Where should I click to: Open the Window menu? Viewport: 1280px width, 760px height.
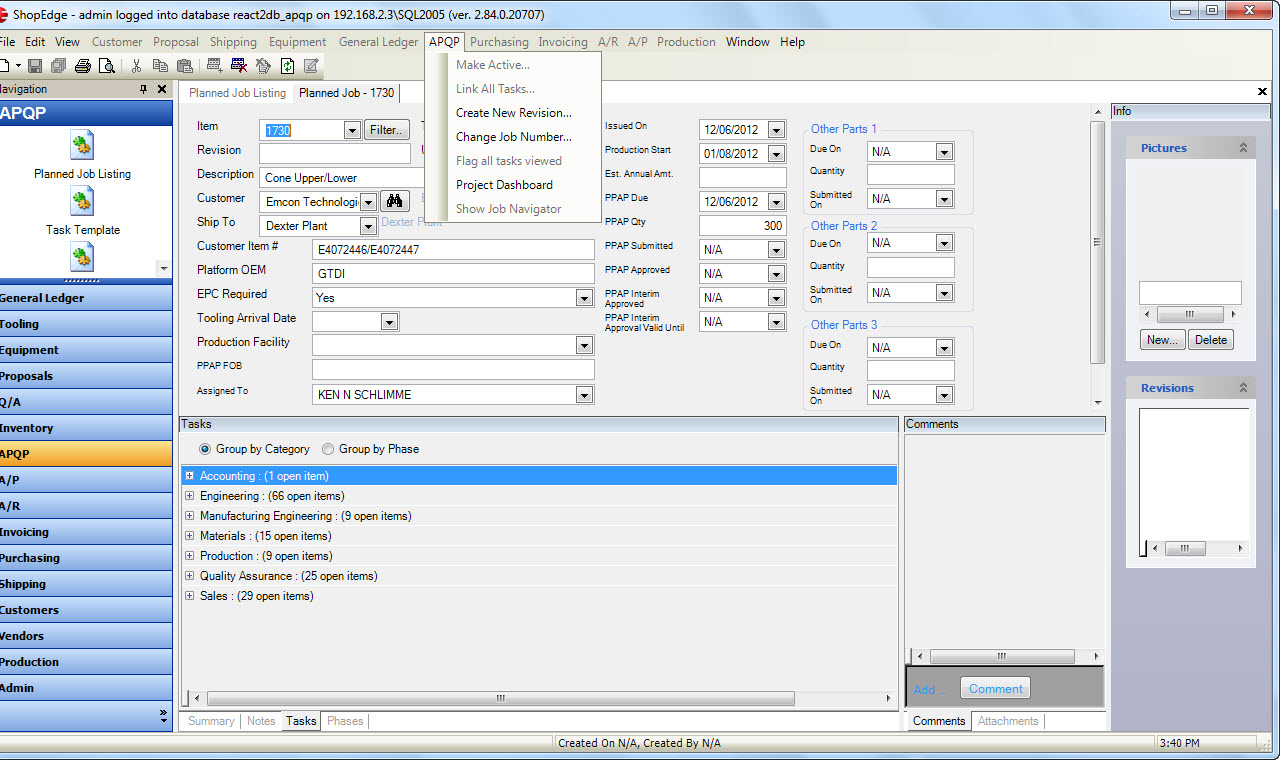pyautogui.click(x=748, y=42)
